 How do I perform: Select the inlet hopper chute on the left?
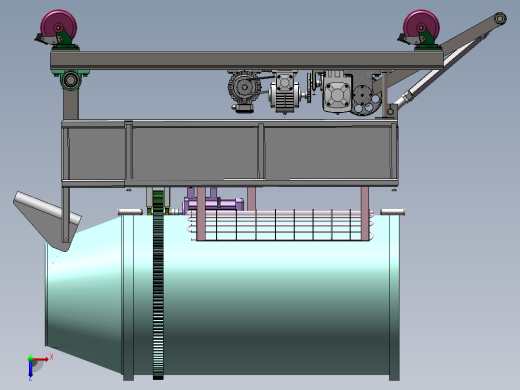pyautogui.click(x=47, y=221)
